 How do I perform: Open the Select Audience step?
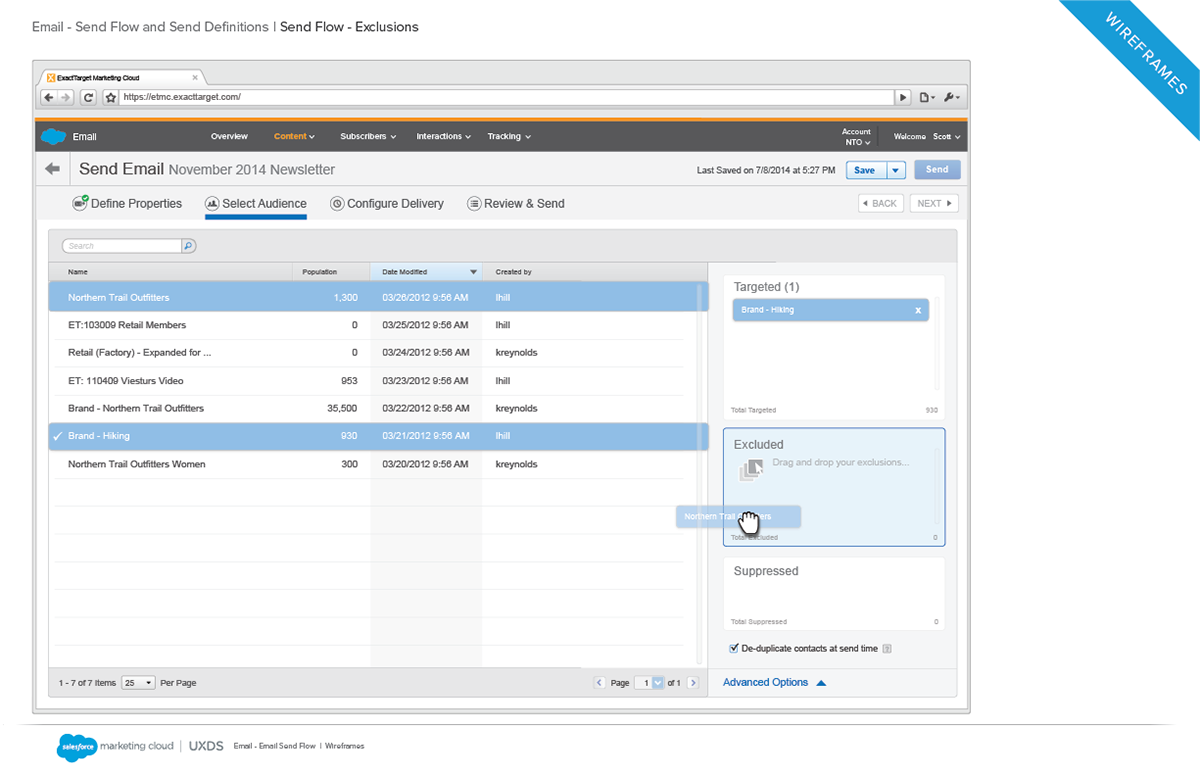[256, 204]
